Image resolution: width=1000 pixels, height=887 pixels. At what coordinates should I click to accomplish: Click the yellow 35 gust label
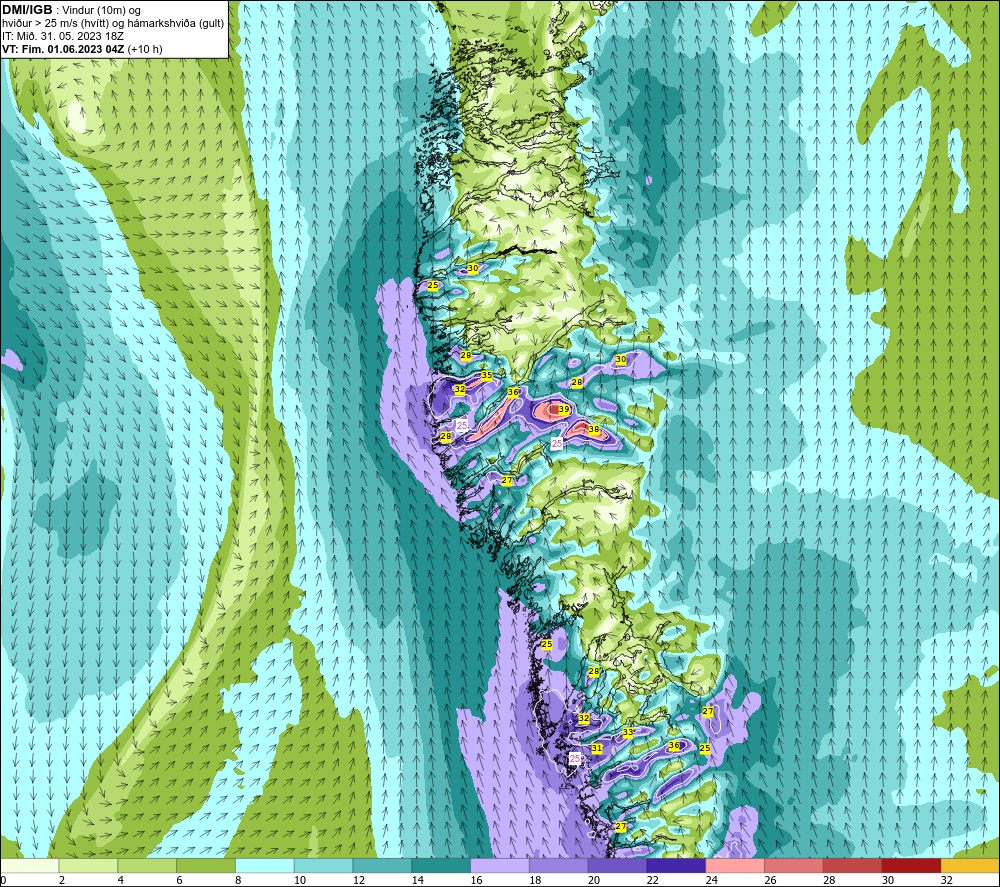point(487,376)
